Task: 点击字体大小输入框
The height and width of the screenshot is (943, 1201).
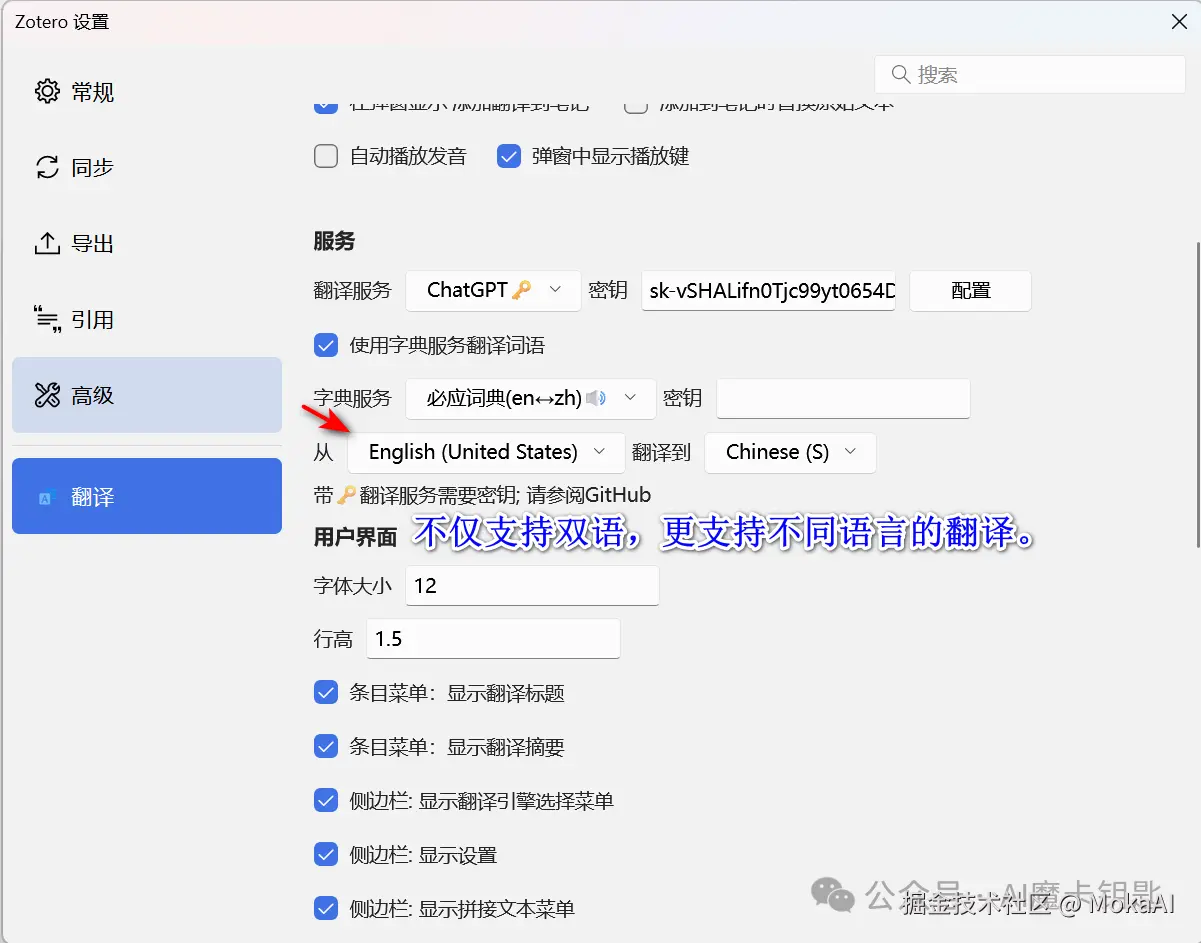Action: [531, 585]
